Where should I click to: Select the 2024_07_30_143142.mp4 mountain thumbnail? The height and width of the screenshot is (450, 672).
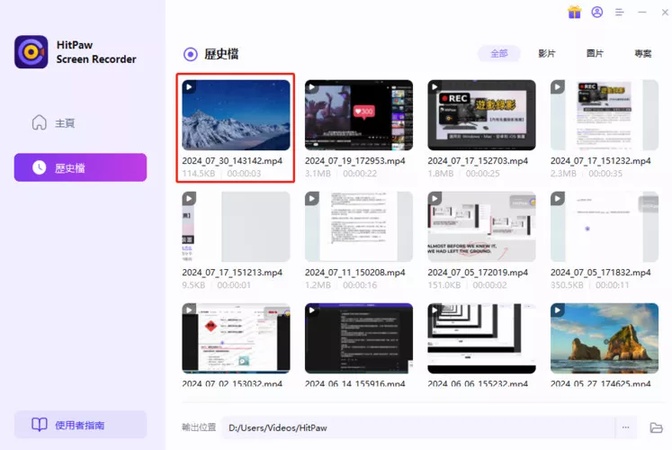click(x=236, y=114)
